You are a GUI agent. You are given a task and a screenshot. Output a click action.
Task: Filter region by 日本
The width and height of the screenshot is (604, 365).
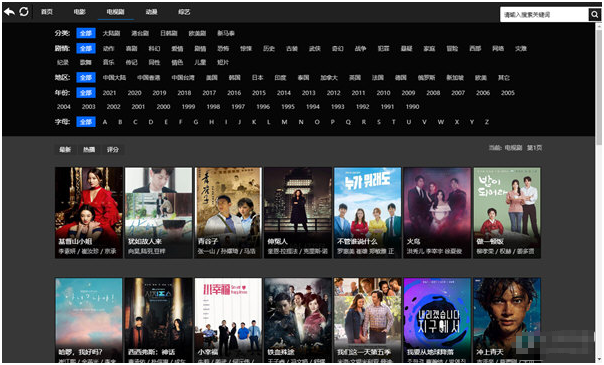(x=257, y=78)
